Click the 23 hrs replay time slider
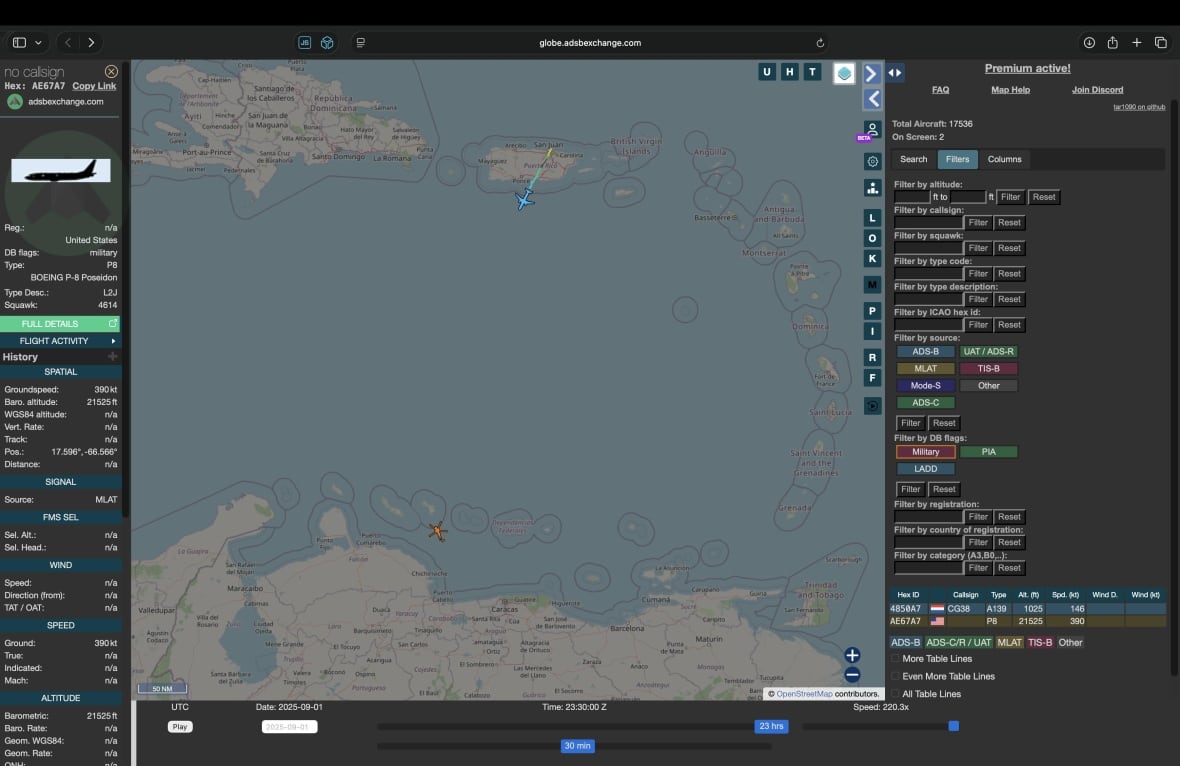 click(771, 726)
